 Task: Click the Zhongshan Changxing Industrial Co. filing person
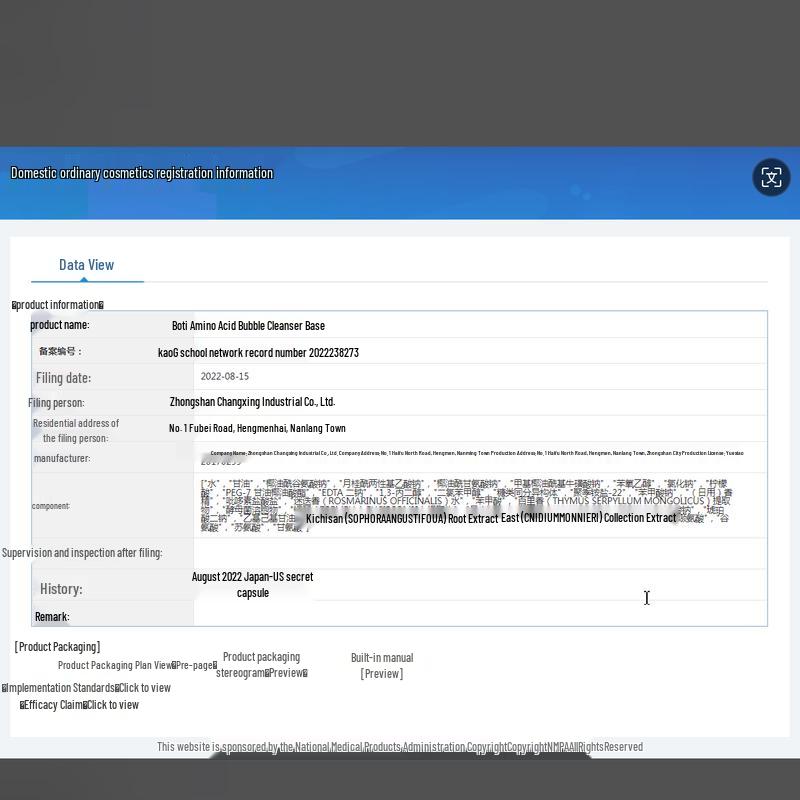click(x=252, y=402)
